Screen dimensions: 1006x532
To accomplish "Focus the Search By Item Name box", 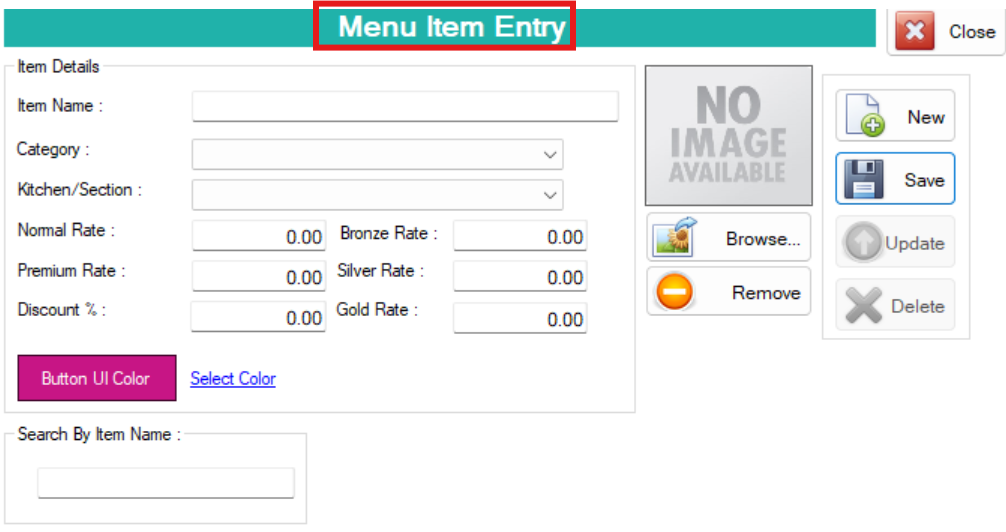I will point(166,483).
